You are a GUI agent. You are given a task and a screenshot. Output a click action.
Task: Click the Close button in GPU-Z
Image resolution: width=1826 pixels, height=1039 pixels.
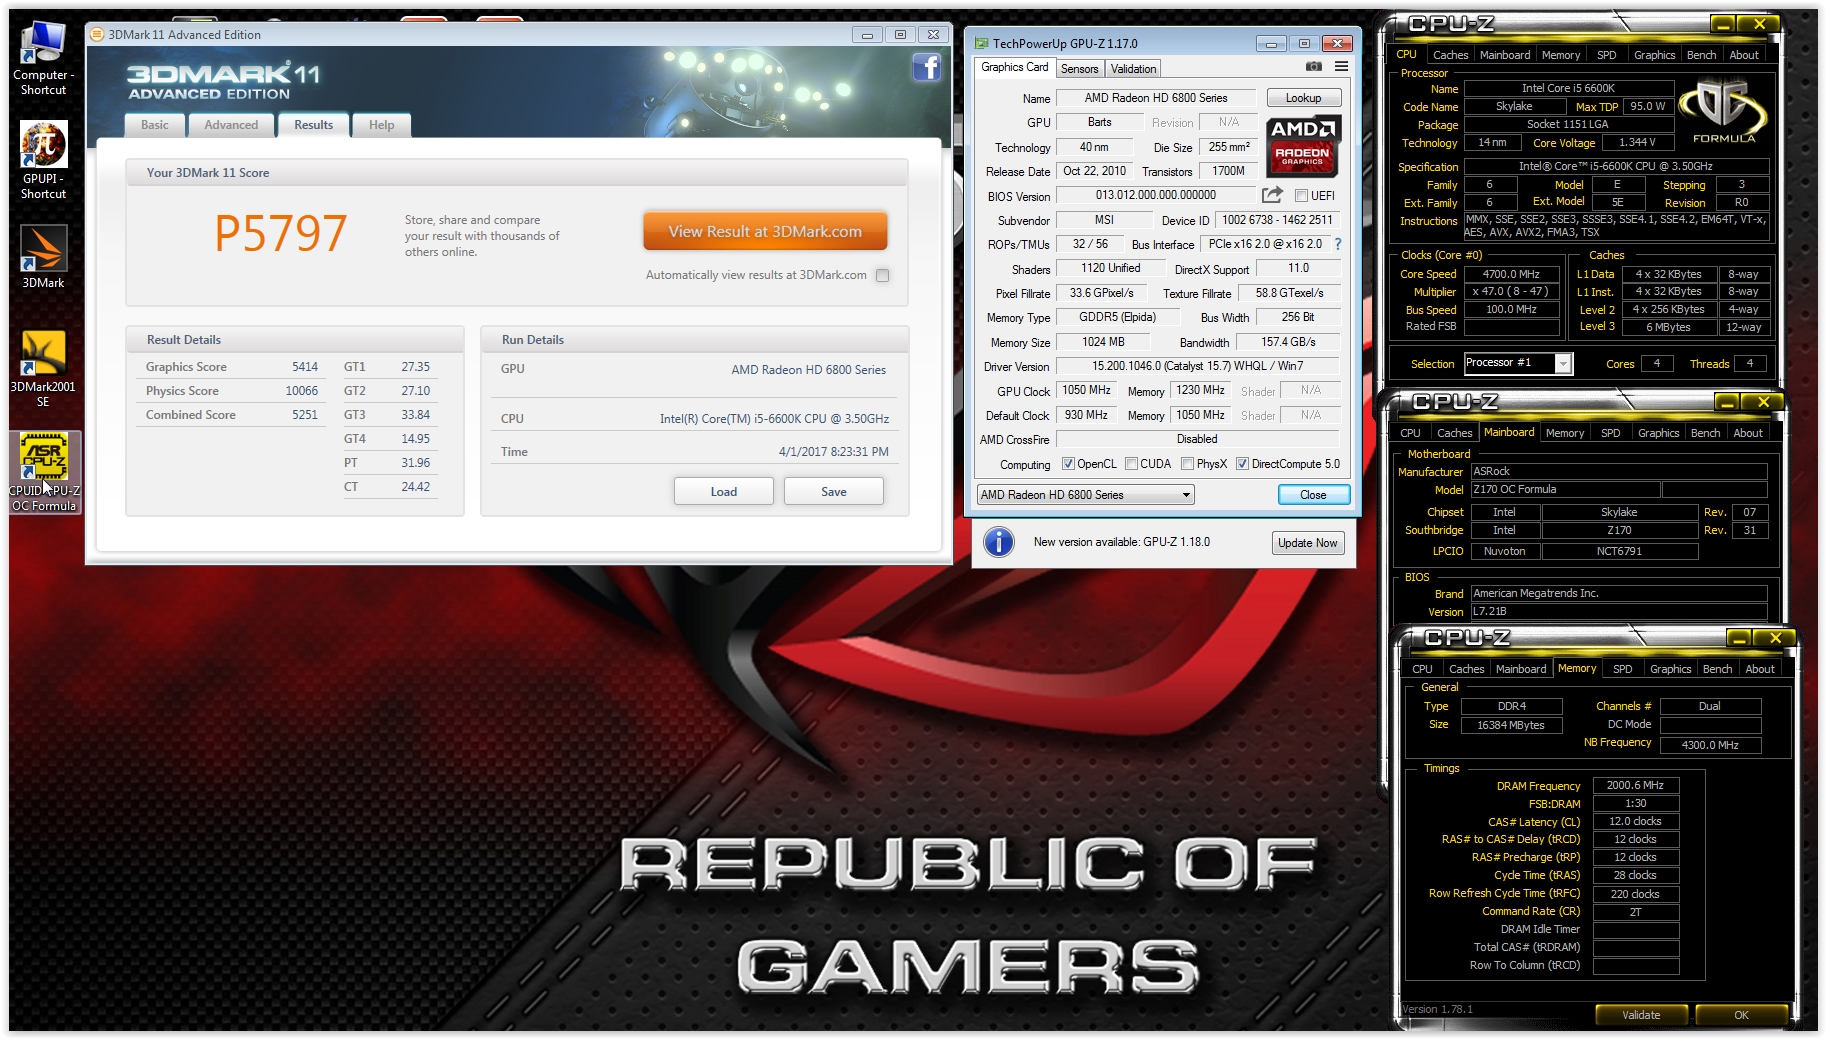(1313, 495)
